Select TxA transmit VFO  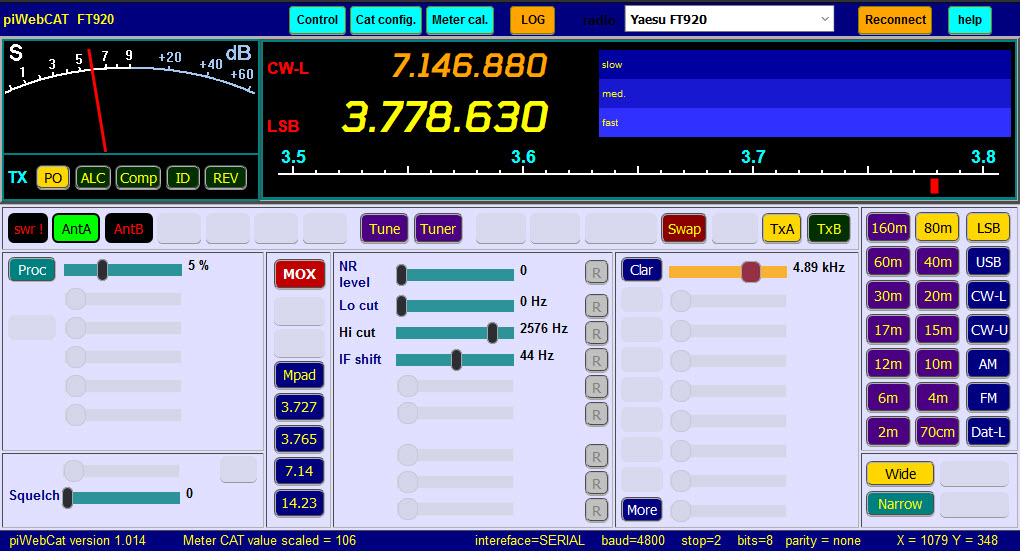781,228
